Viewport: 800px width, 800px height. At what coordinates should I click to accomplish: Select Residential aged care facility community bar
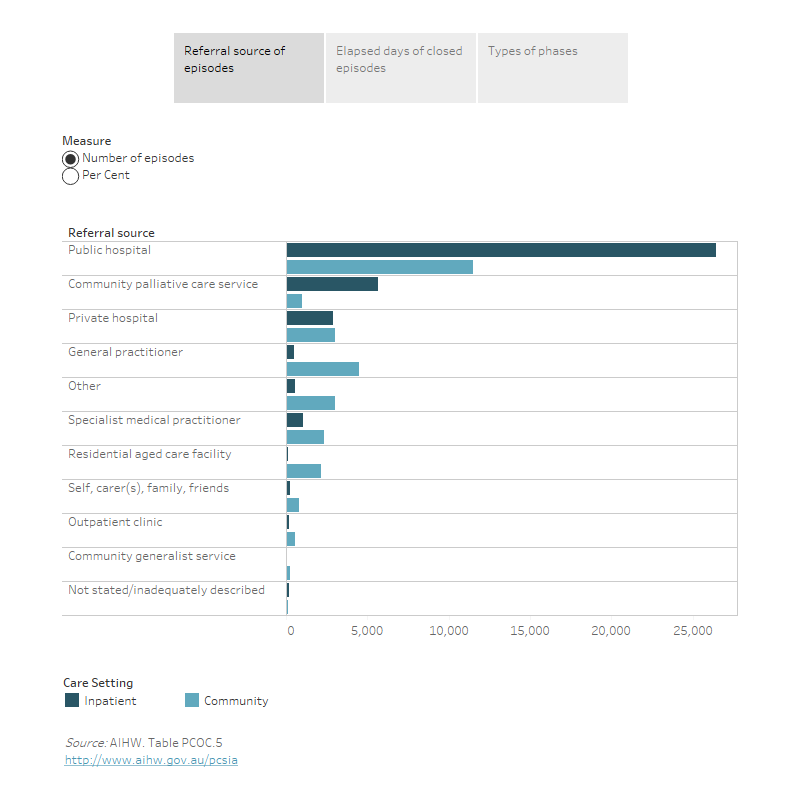click(303, 471)
